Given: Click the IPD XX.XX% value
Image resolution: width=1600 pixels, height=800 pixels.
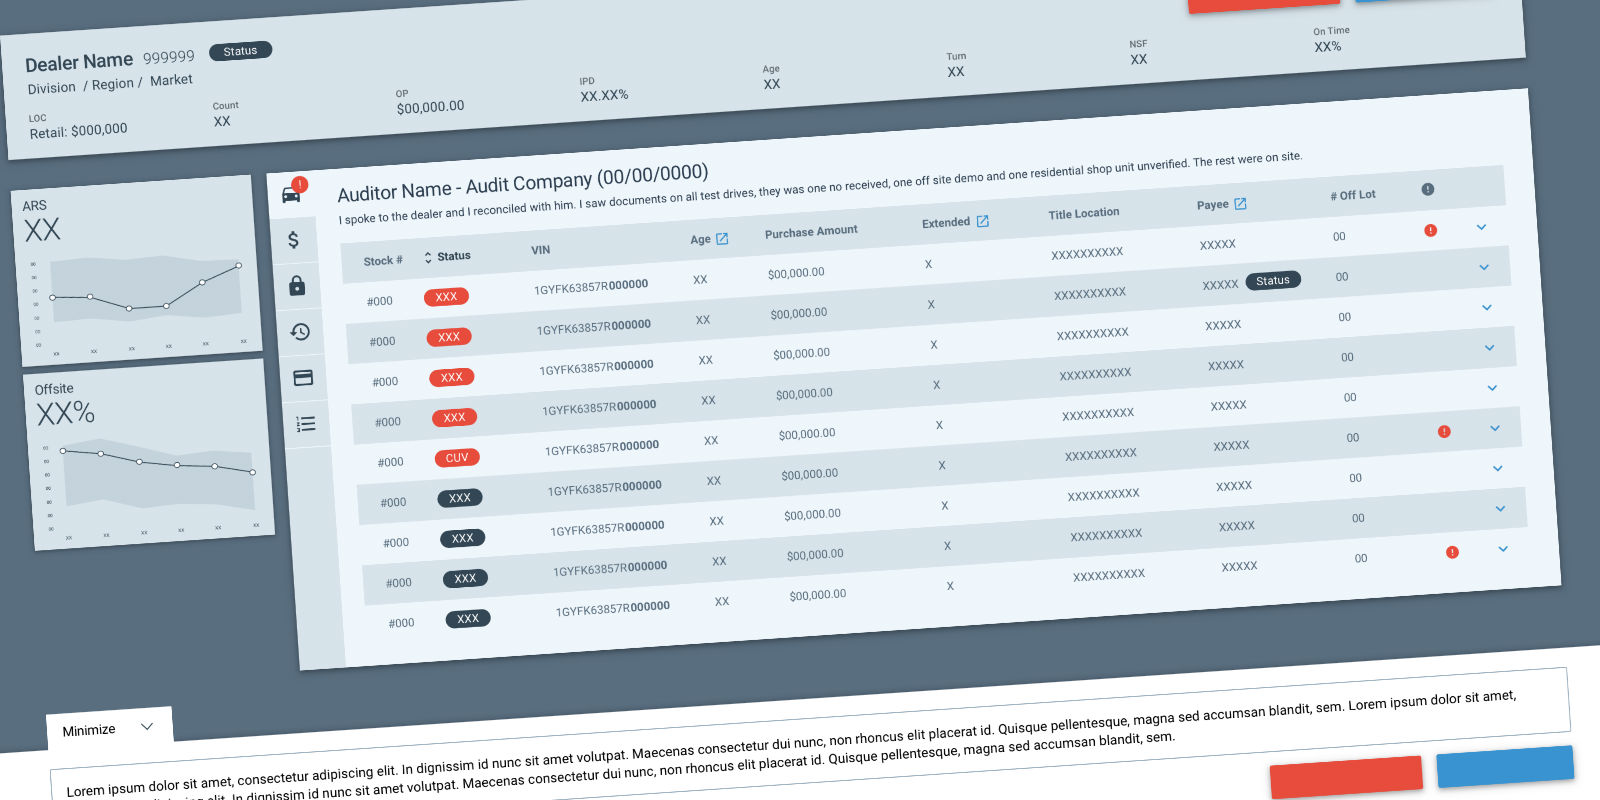Looking at the screenshot, I should pos(604,95).
